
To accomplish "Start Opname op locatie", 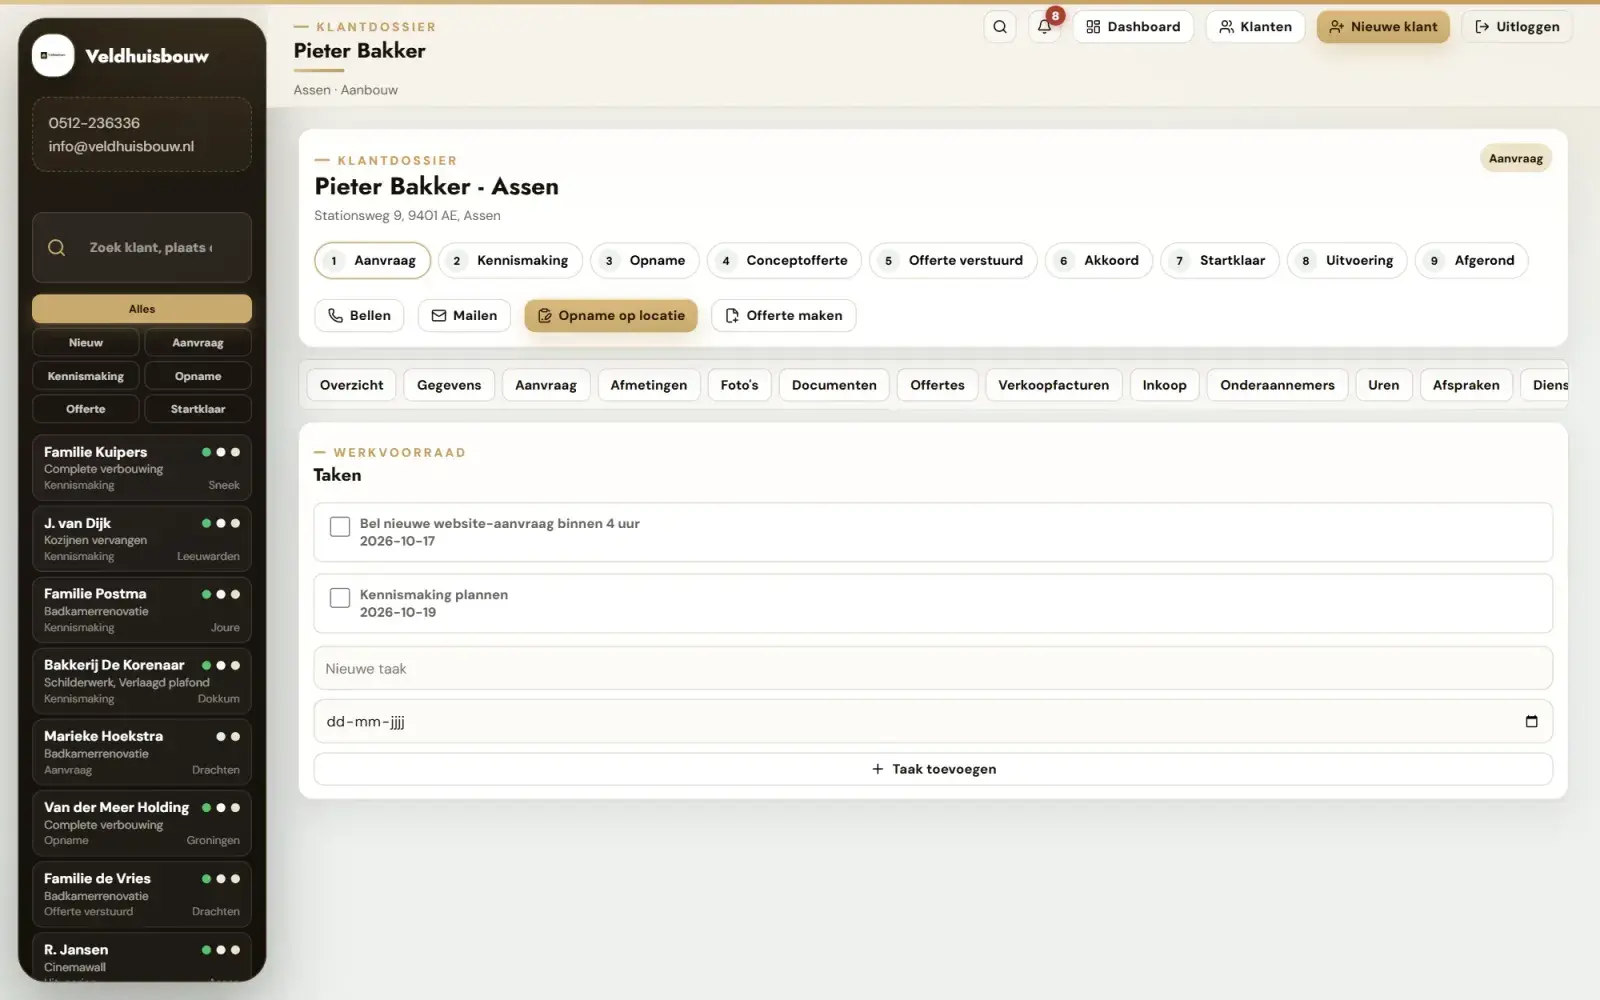I will click(611, 315).
